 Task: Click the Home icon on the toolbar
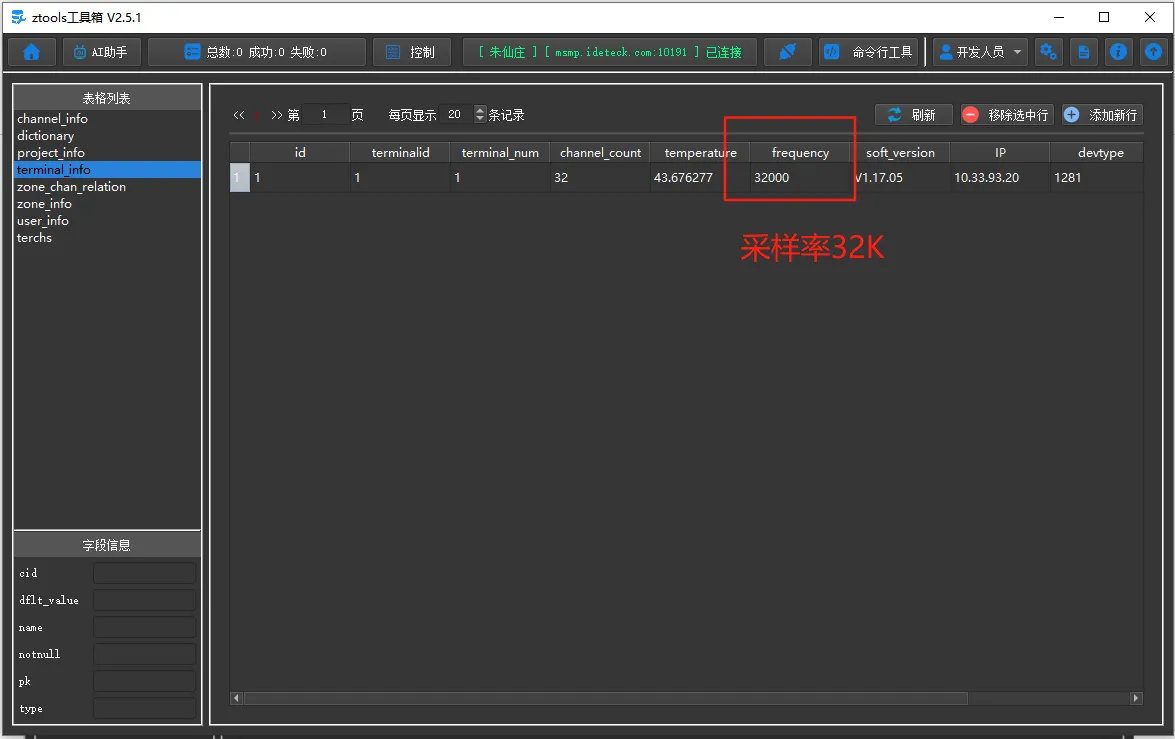pyautogui.click(x=30, y=51)
